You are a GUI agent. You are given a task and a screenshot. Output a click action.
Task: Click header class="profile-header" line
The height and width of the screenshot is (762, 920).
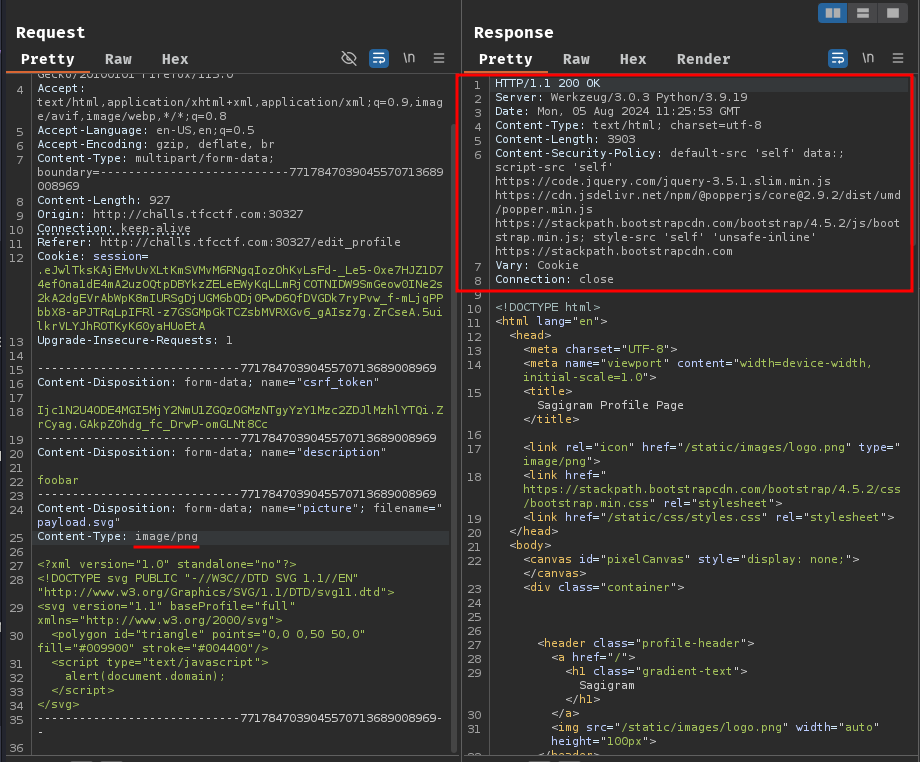pos(645,643)
